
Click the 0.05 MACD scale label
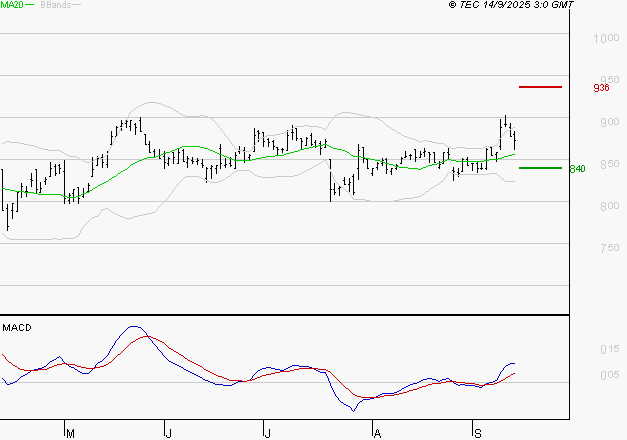[x=610, y=375]
